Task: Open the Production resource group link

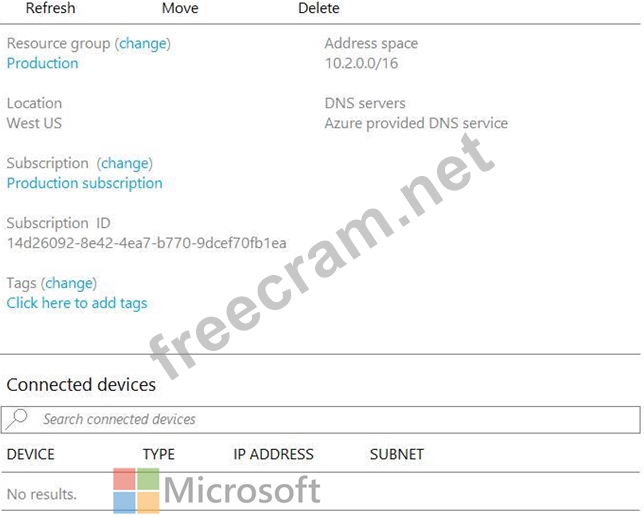Action: coord(42,63)
